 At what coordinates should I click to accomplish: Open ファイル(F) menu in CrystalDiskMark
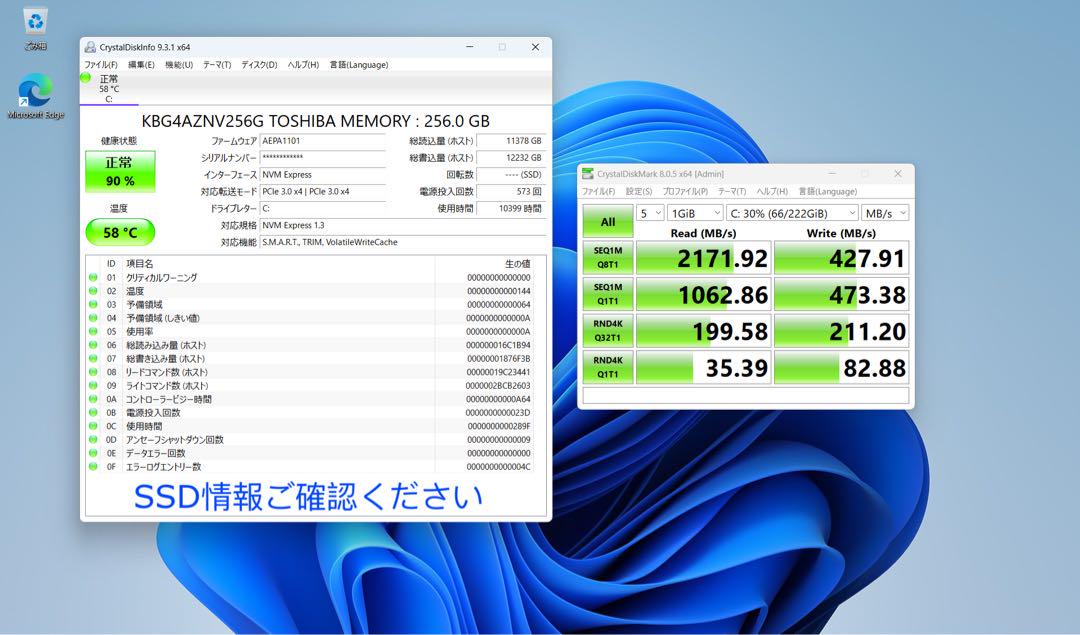(x=599, y=191)
